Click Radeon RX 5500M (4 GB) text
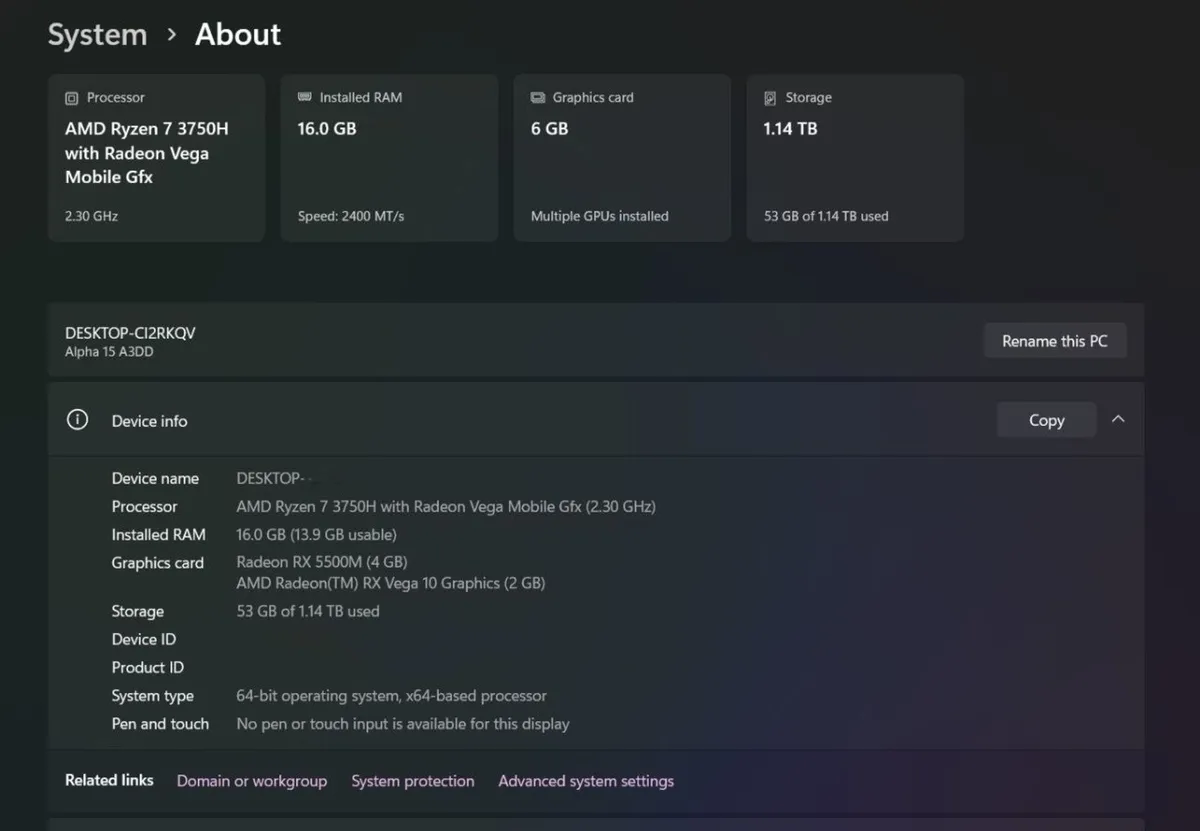 322,562
